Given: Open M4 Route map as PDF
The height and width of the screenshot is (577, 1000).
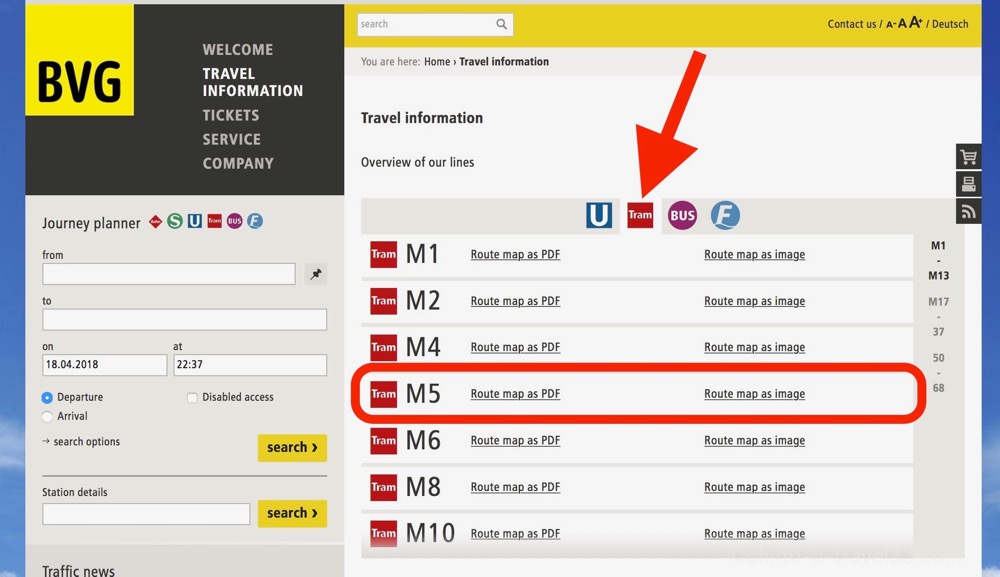Looking at the screenshot, I should tap(515, 347).
